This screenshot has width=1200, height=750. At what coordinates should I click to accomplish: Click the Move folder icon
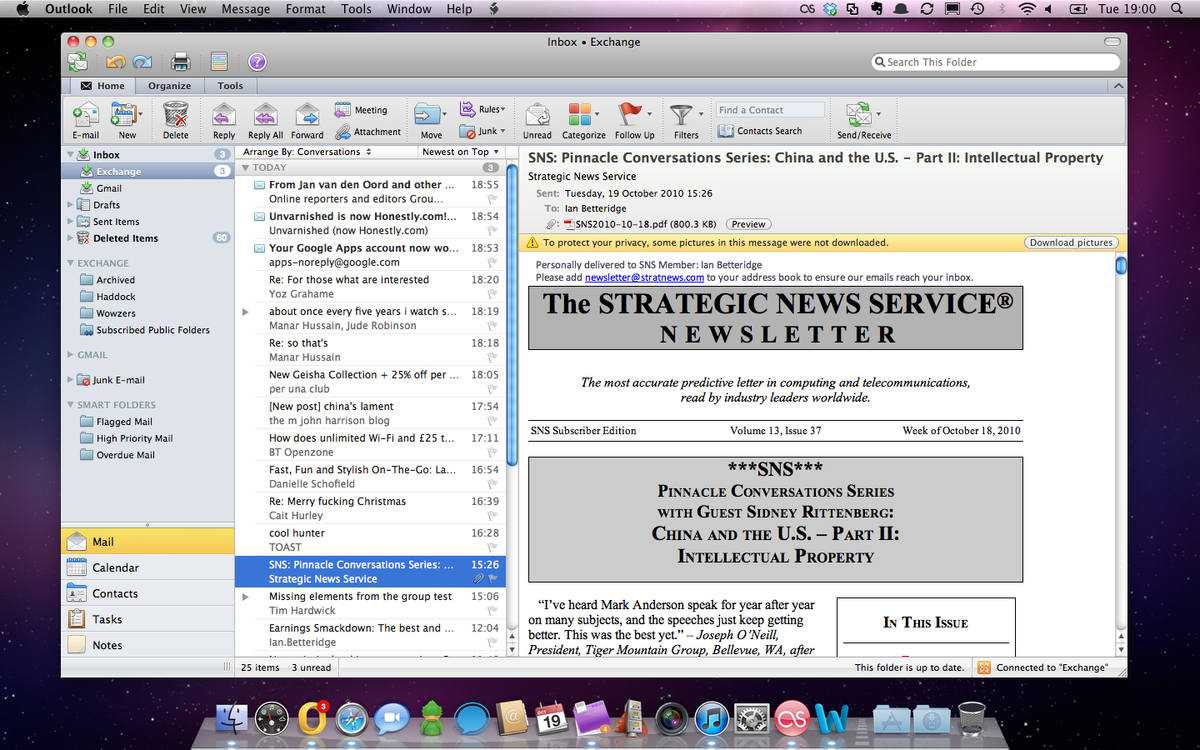(427, 114)
